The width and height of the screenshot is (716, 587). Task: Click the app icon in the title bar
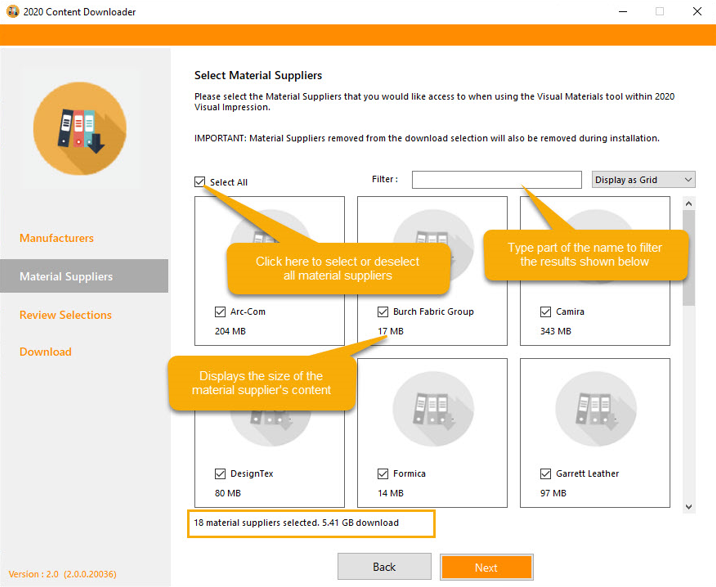point(13,11)
